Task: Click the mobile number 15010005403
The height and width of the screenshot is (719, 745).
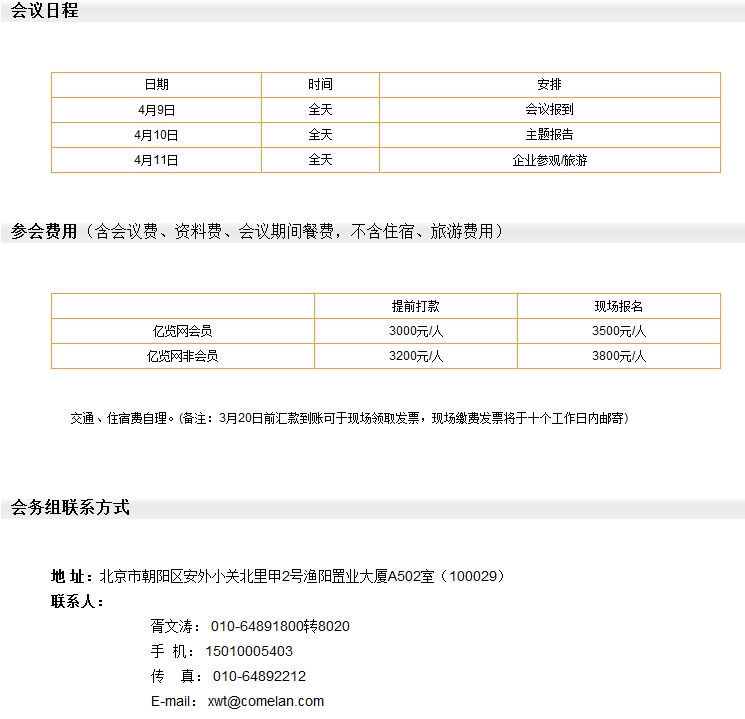Action: point(249,651)
